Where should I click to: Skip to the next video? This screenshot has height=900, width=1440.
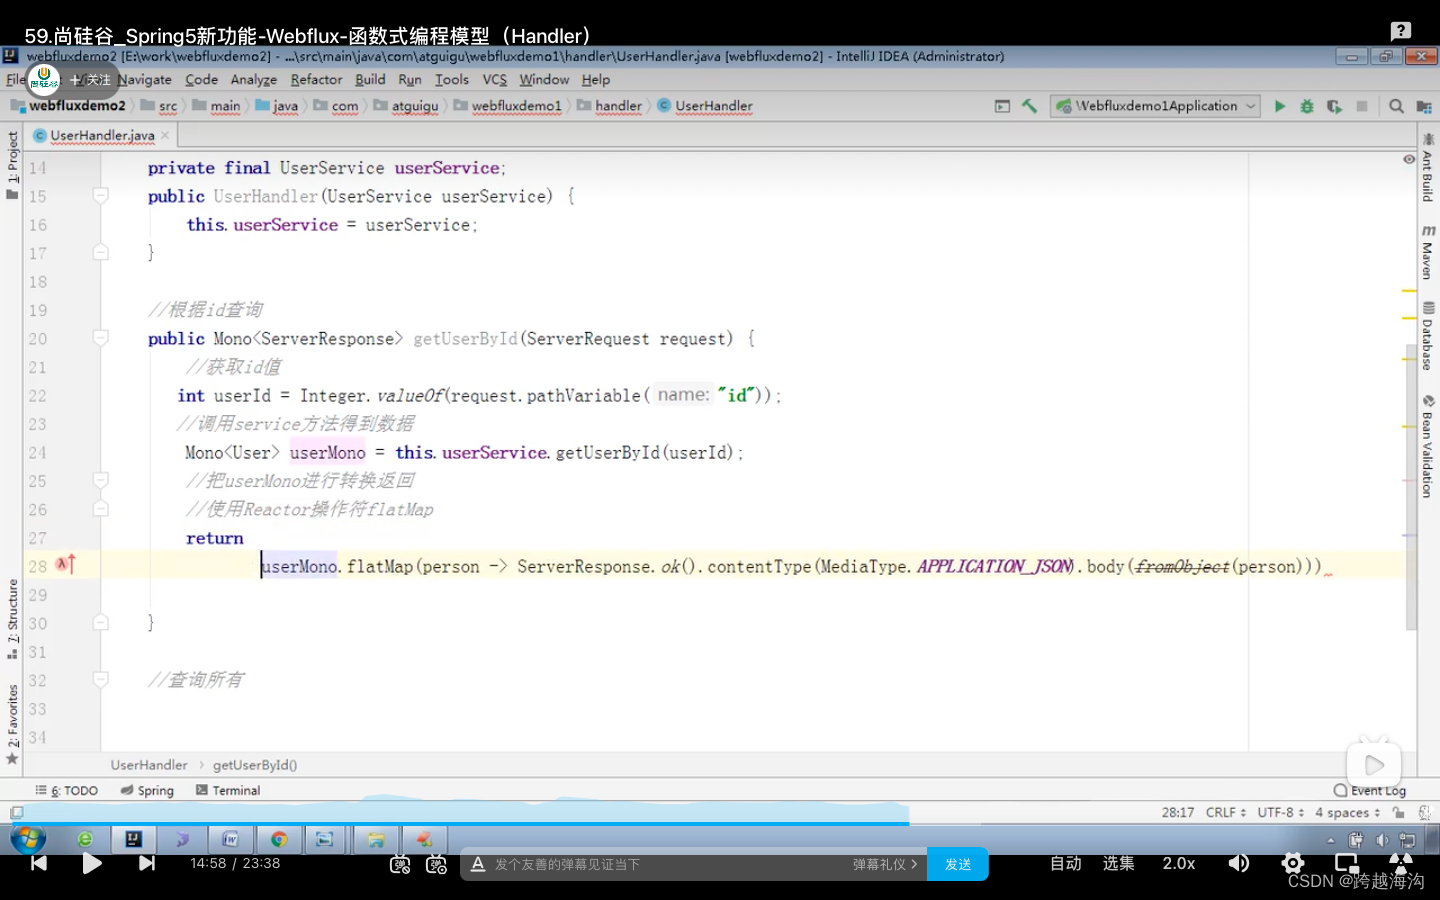point(147,863)
